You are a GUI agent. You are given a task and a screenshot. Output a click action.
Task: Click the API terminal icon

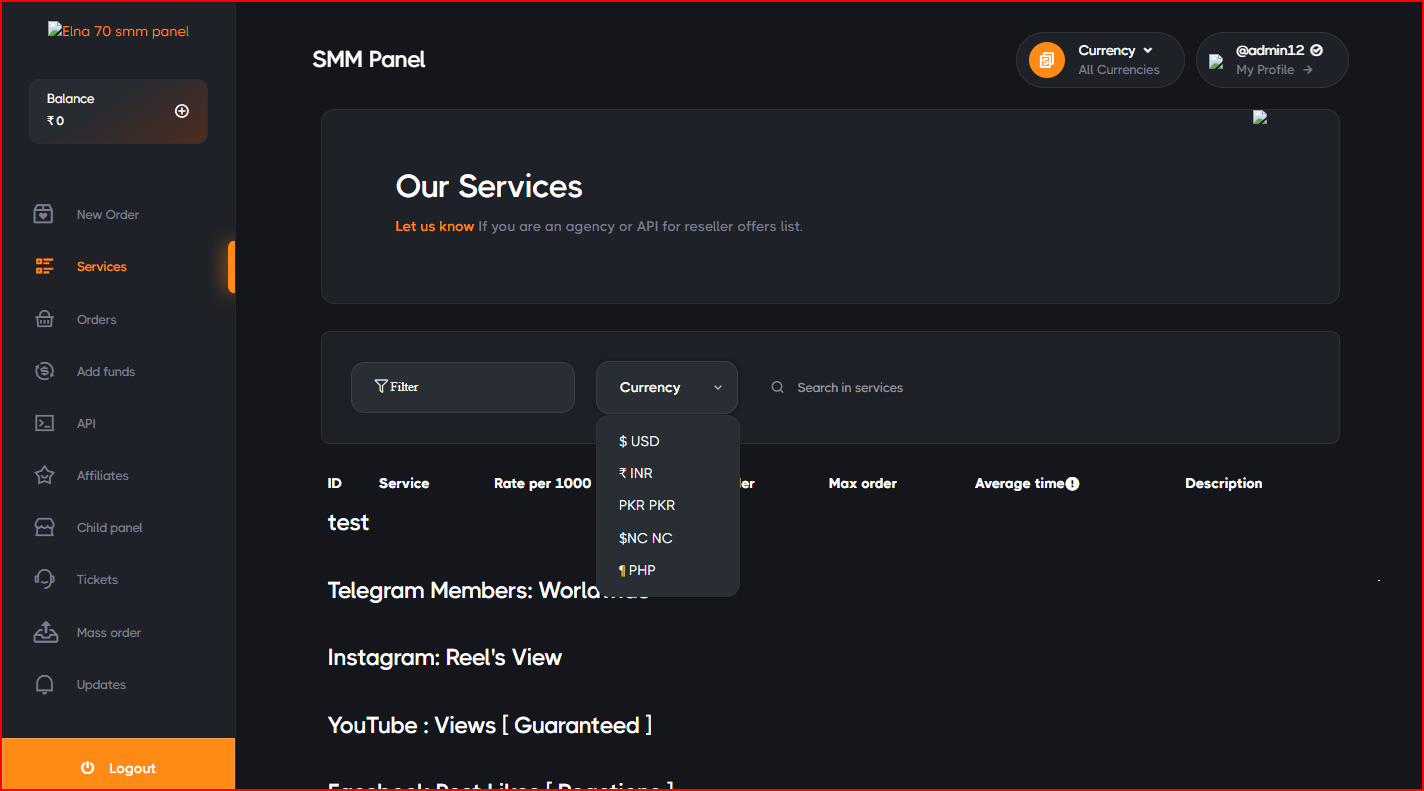(x=44, y=423)
